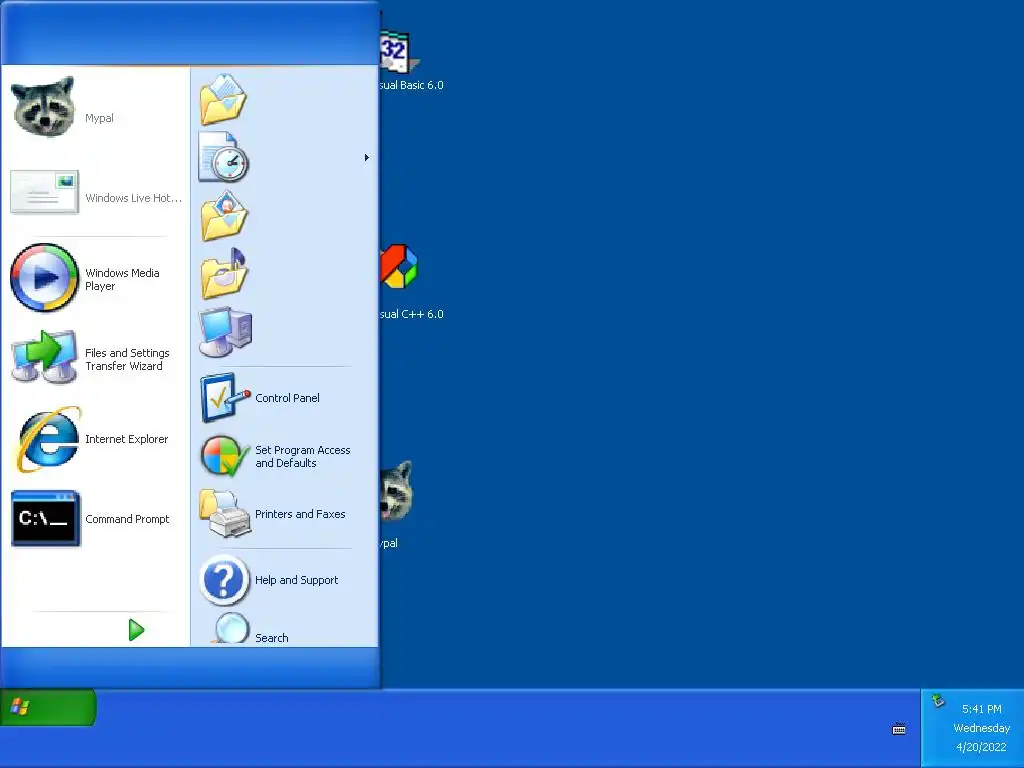Click the tray network icon above the clock

coord(938,701)
